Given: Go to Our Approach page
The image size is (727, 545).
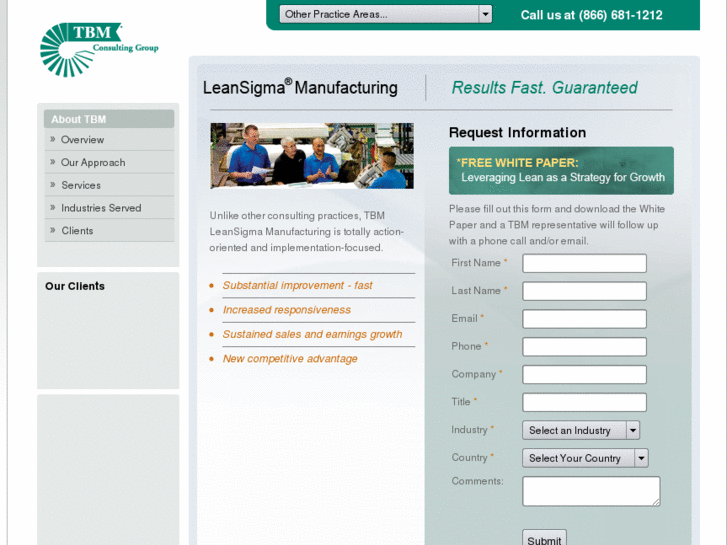Looking at the screenshot, I should [x=93, y=162].
